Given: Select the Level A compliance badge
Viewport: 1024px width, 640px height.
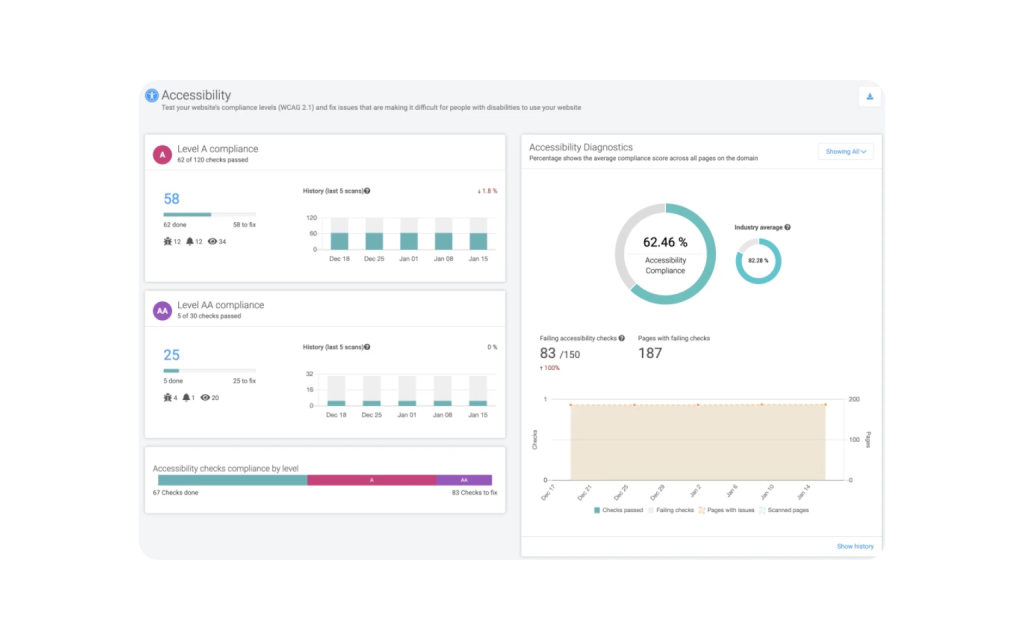Looking at the screenshot, I should [x=162, y=155].
